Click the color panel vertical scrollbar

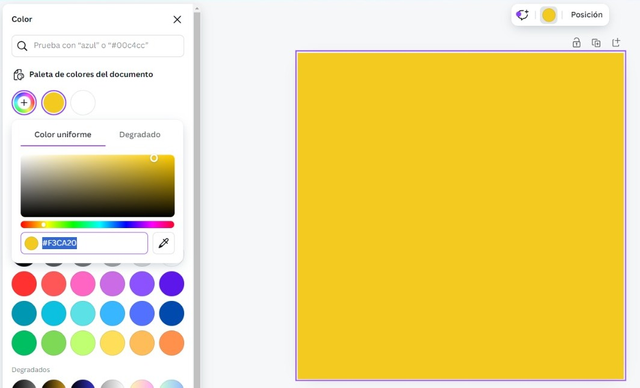[x=197, y=200]
